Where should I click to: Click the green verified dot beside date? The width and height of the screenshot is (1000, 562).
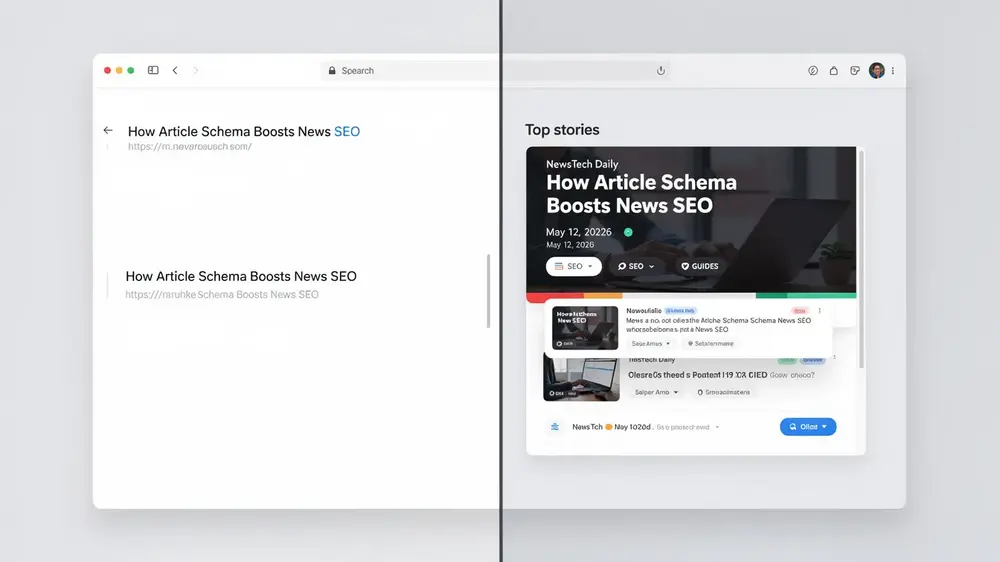click(x=628, y=232)
